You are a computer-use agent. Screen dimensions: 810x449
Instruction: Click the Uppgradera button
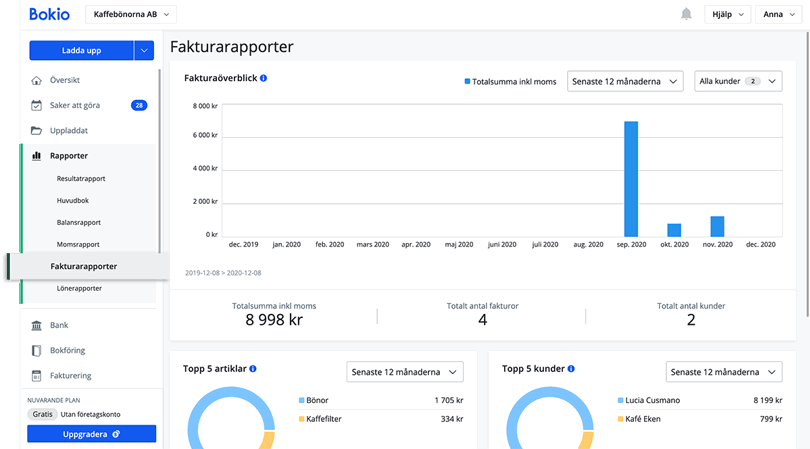pyautogui.click(x=91, y=434)
